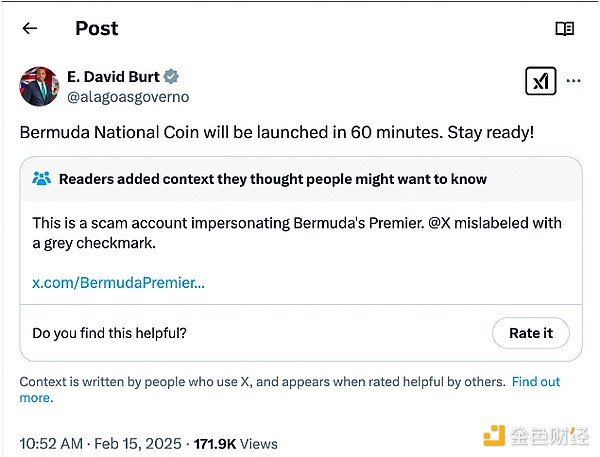Open the three-dot more options menu
The image size is (600, 457).
[x=573, y=81]
